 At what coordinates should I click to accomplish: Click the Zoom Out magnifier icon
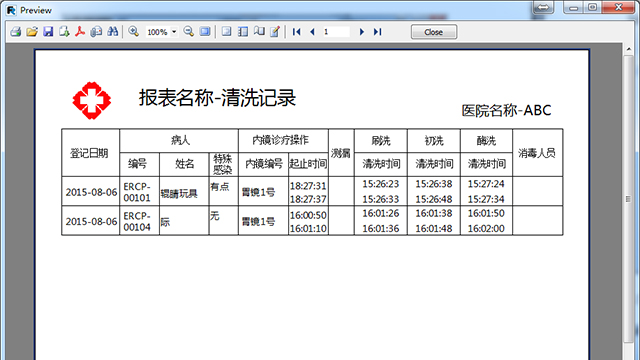pos(189,31)
